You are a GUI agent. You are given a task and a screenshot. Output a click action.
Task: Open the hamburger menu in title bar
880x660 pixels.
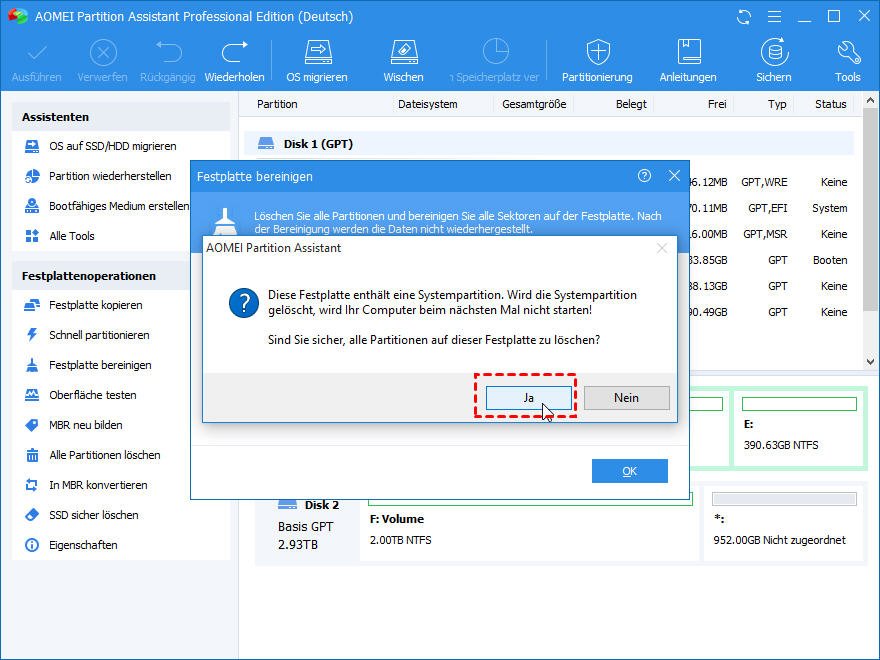[x=774, y=17]
